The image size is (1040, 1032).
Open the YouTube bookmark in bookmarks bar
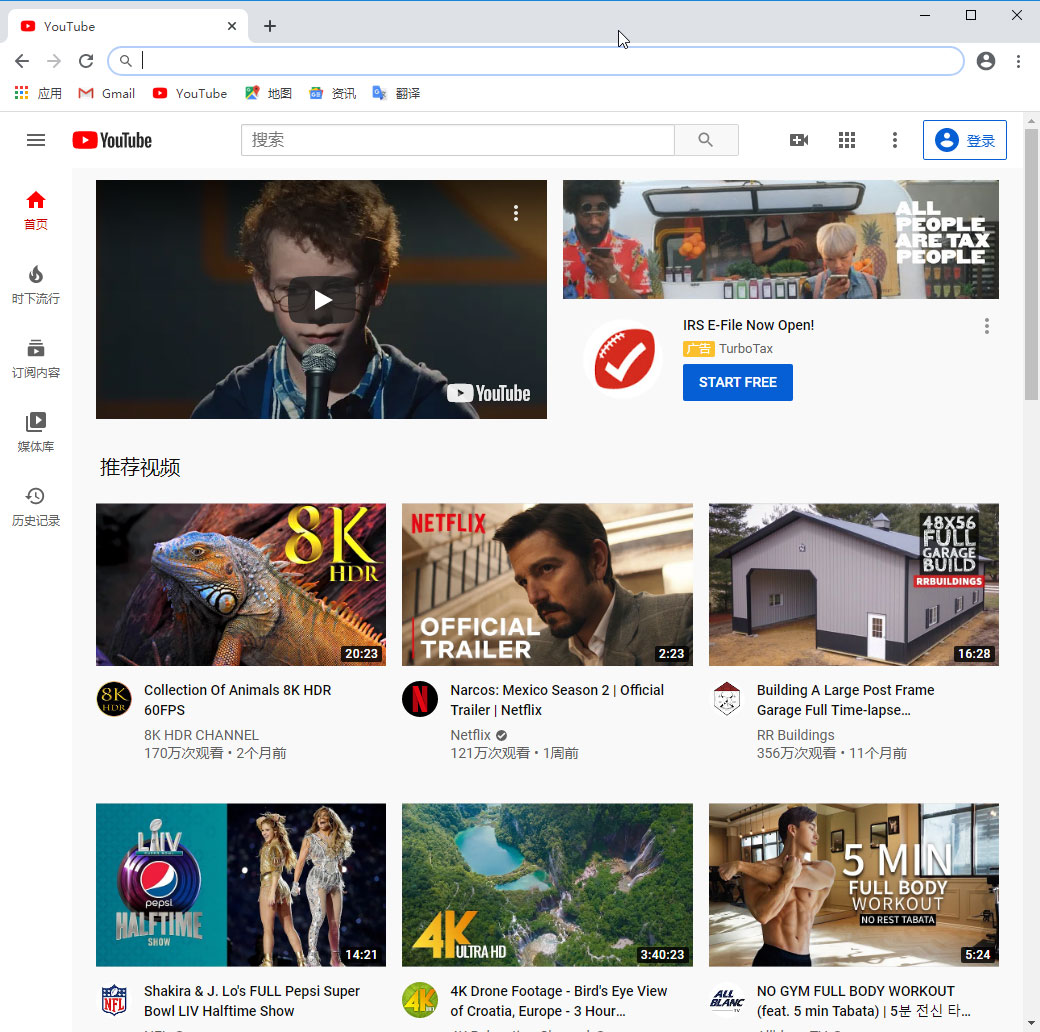[190, 94]
